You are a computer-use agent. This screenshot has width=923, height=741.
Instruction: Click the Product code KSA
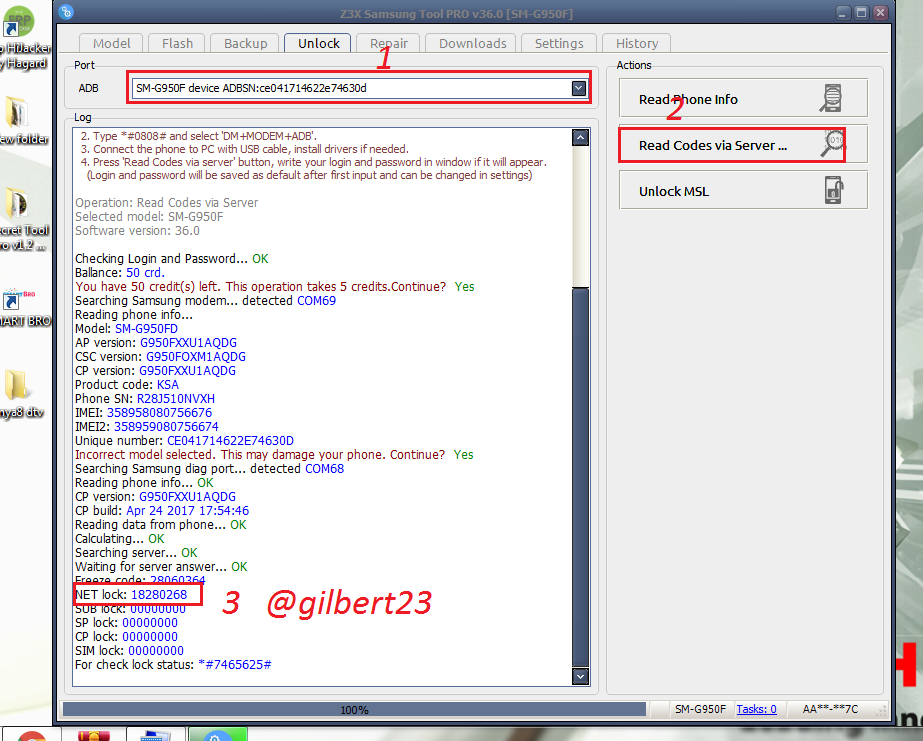coord(168,385)
